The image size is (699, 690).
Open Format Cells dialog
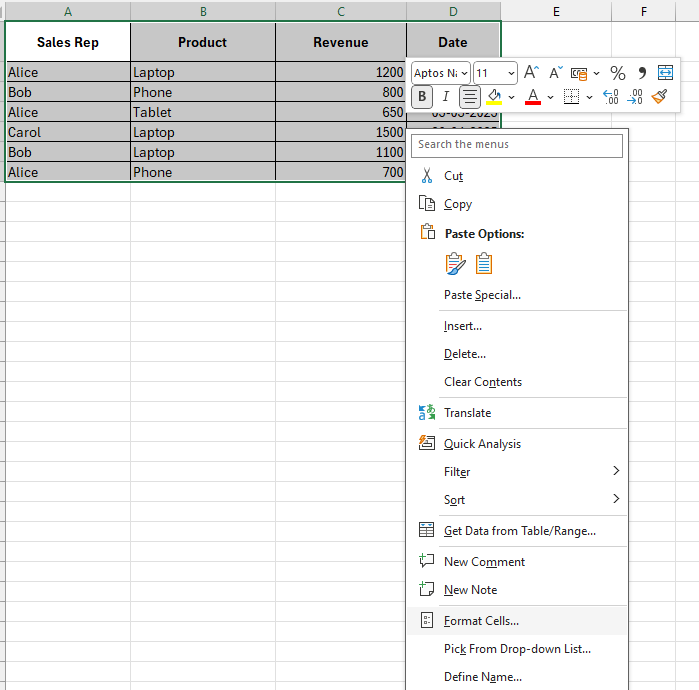tap(517, 621)
